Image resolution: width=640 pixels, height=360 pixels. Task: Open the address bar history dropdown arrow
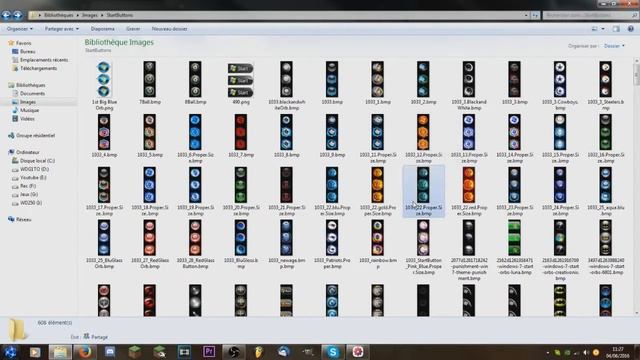(x=526, y=15)
